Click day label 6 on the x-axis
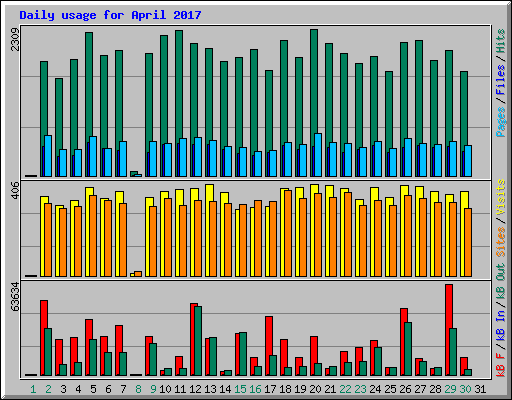The image size is (512, 400). (x=108, y=389)
